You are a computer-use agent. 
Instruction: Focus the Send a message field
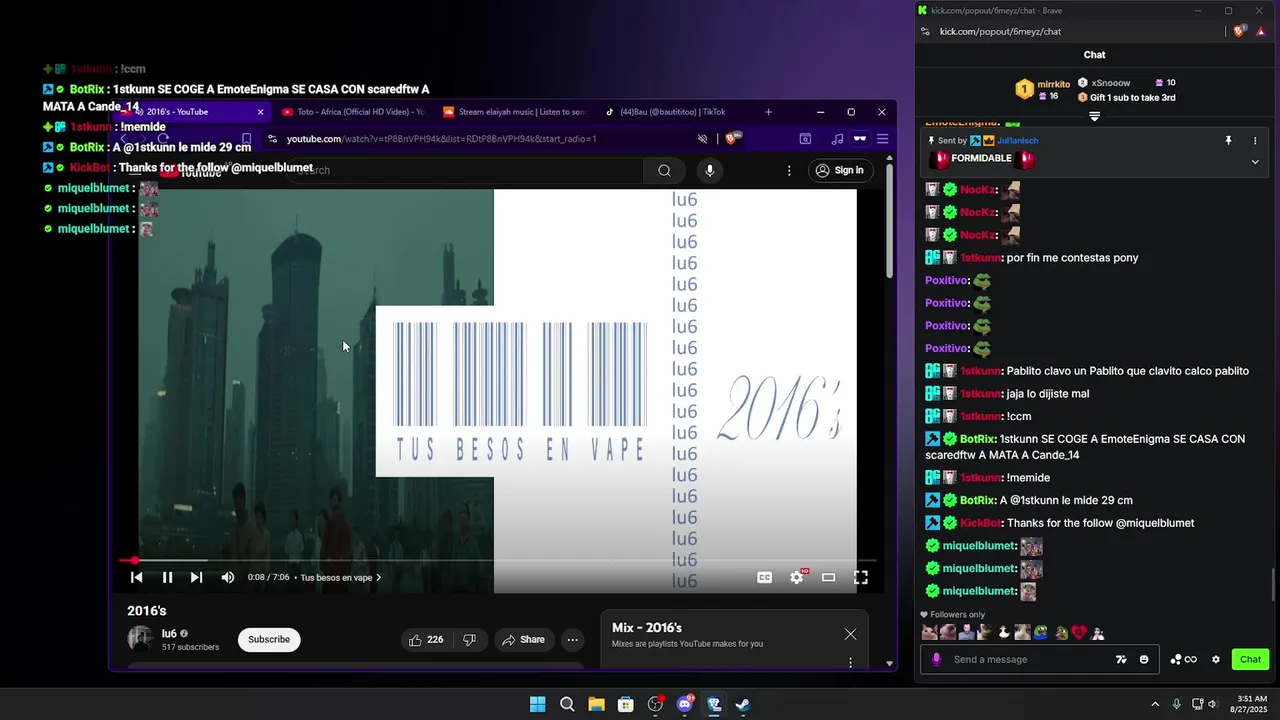(1029, 659)
